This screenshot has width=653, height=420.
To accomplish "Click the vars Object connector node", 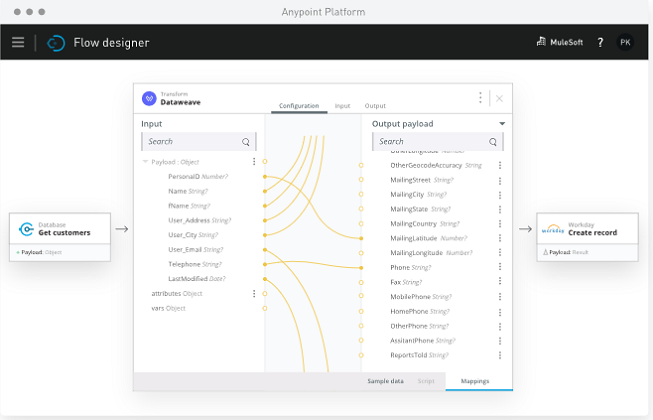I will pyautogui.click(x=265, y=308).
